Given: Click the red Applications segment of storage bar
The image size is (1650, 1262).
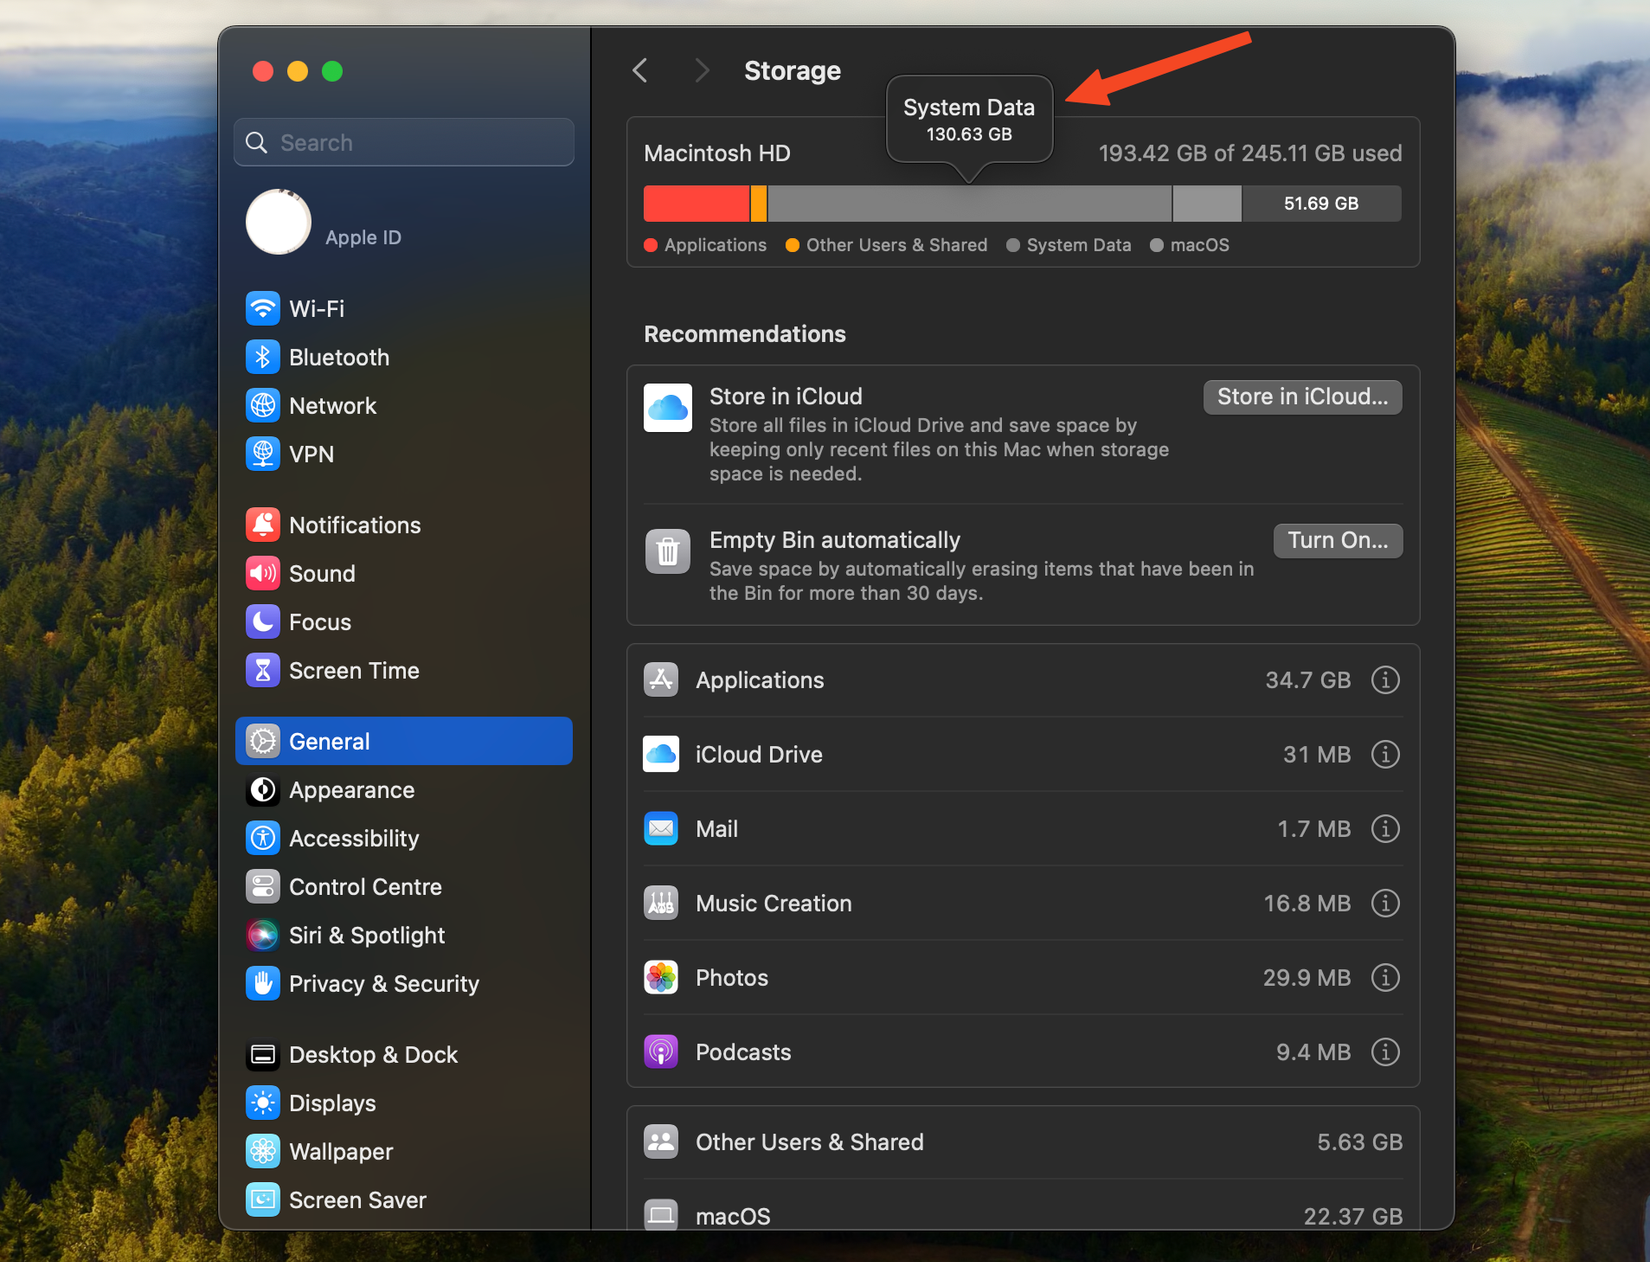Looking at the screenshot, I should point(695,204).
